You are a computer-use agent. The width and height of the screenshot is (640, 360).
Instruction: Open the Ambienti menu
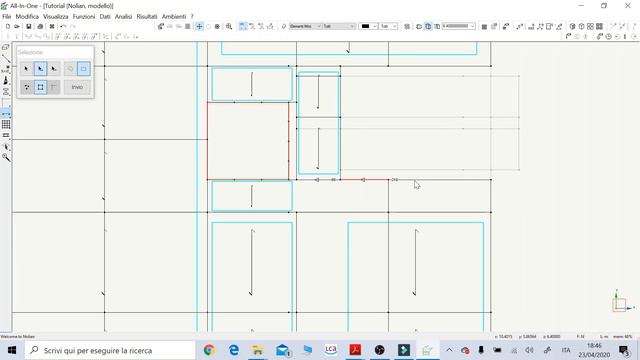(174, 16)
